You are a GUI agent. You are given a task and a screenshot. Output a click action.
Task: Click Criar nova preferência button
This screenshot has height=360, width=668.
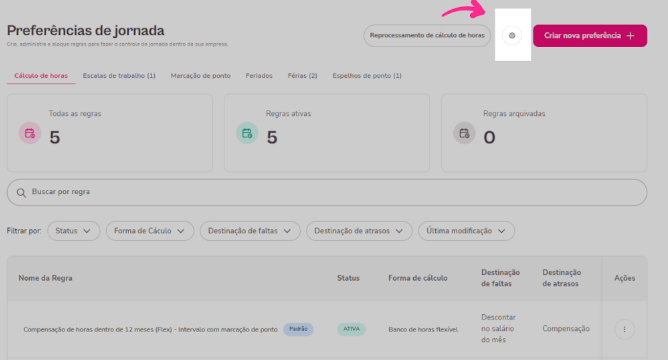(x=590, y=36)
